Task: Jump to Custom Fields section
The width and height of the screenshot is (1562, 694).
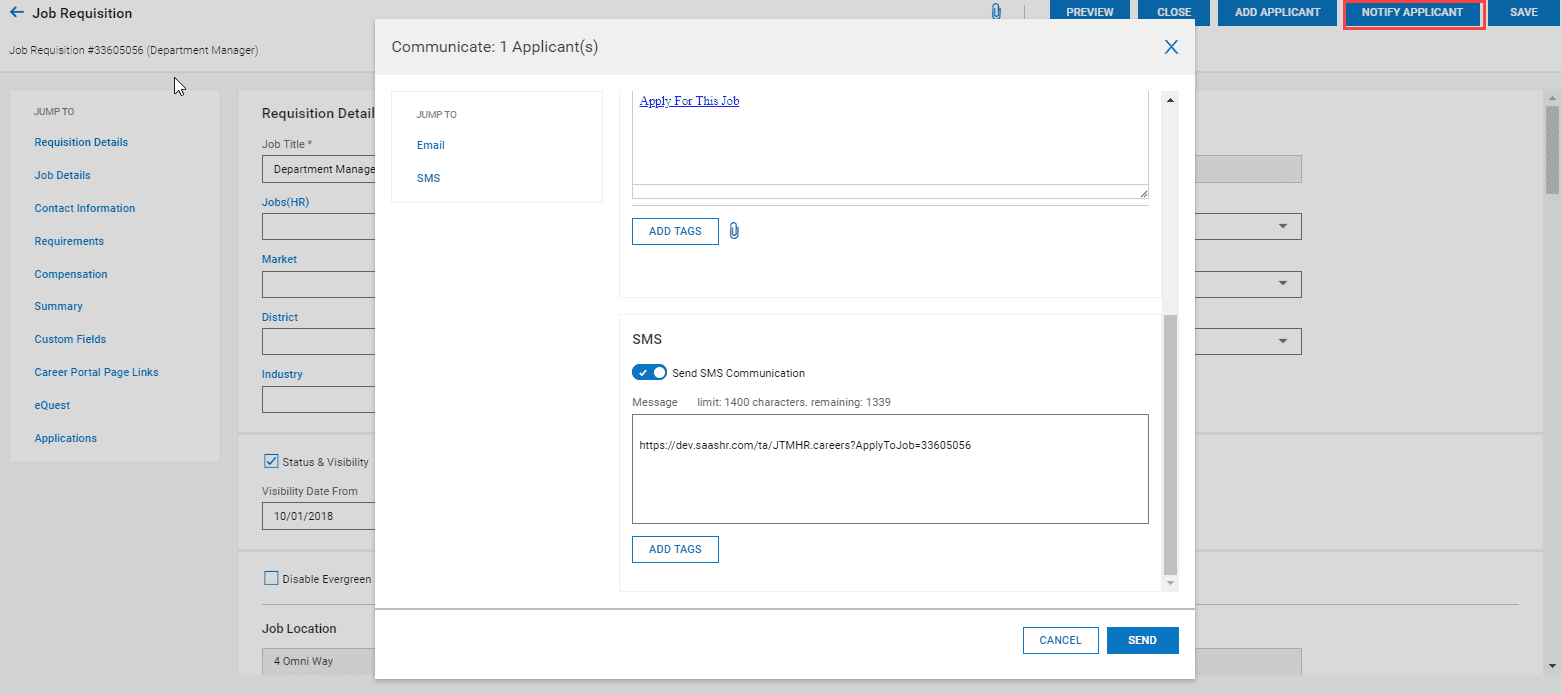Action: pyautogui.click(x=70, y=339)
